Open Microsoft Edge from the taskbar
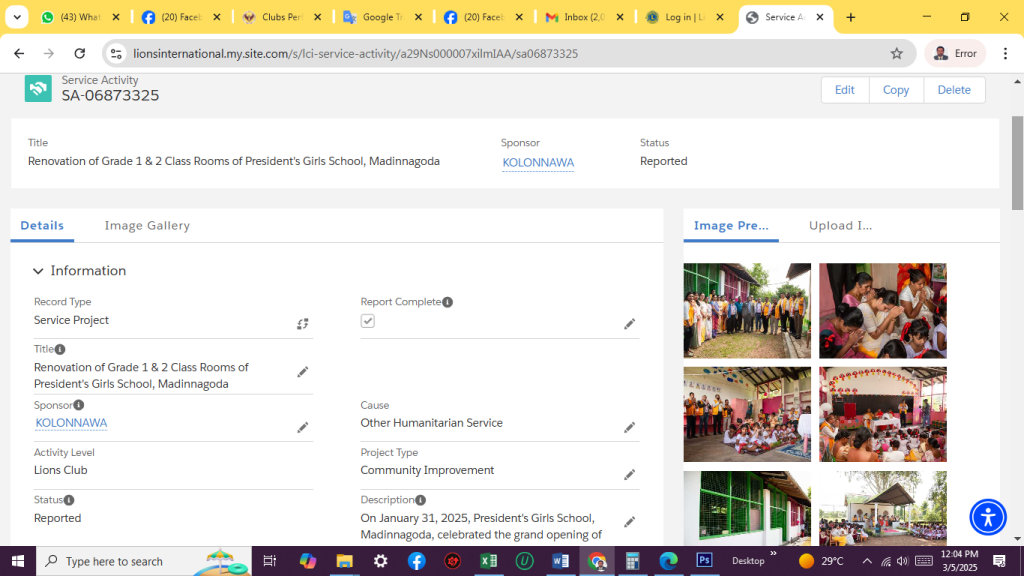1024x576 pixels. click(x=668, y=561)
